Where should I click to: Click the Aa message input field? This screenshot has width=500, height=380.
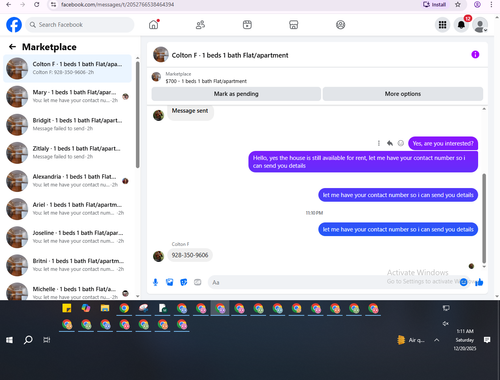pyautogui.click(x=333, y=283)
